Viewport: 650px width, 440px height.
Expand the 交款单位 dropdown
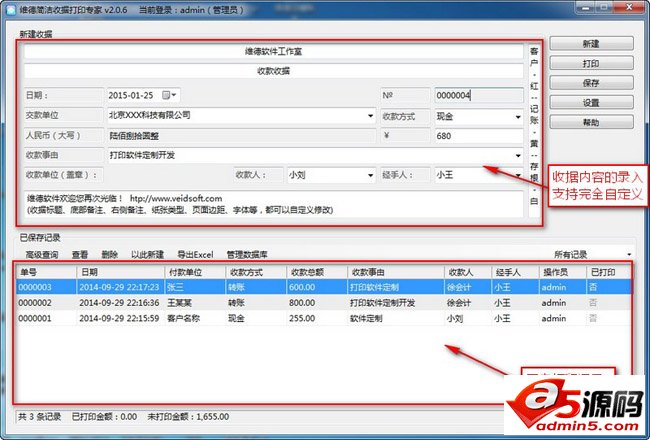371,116
